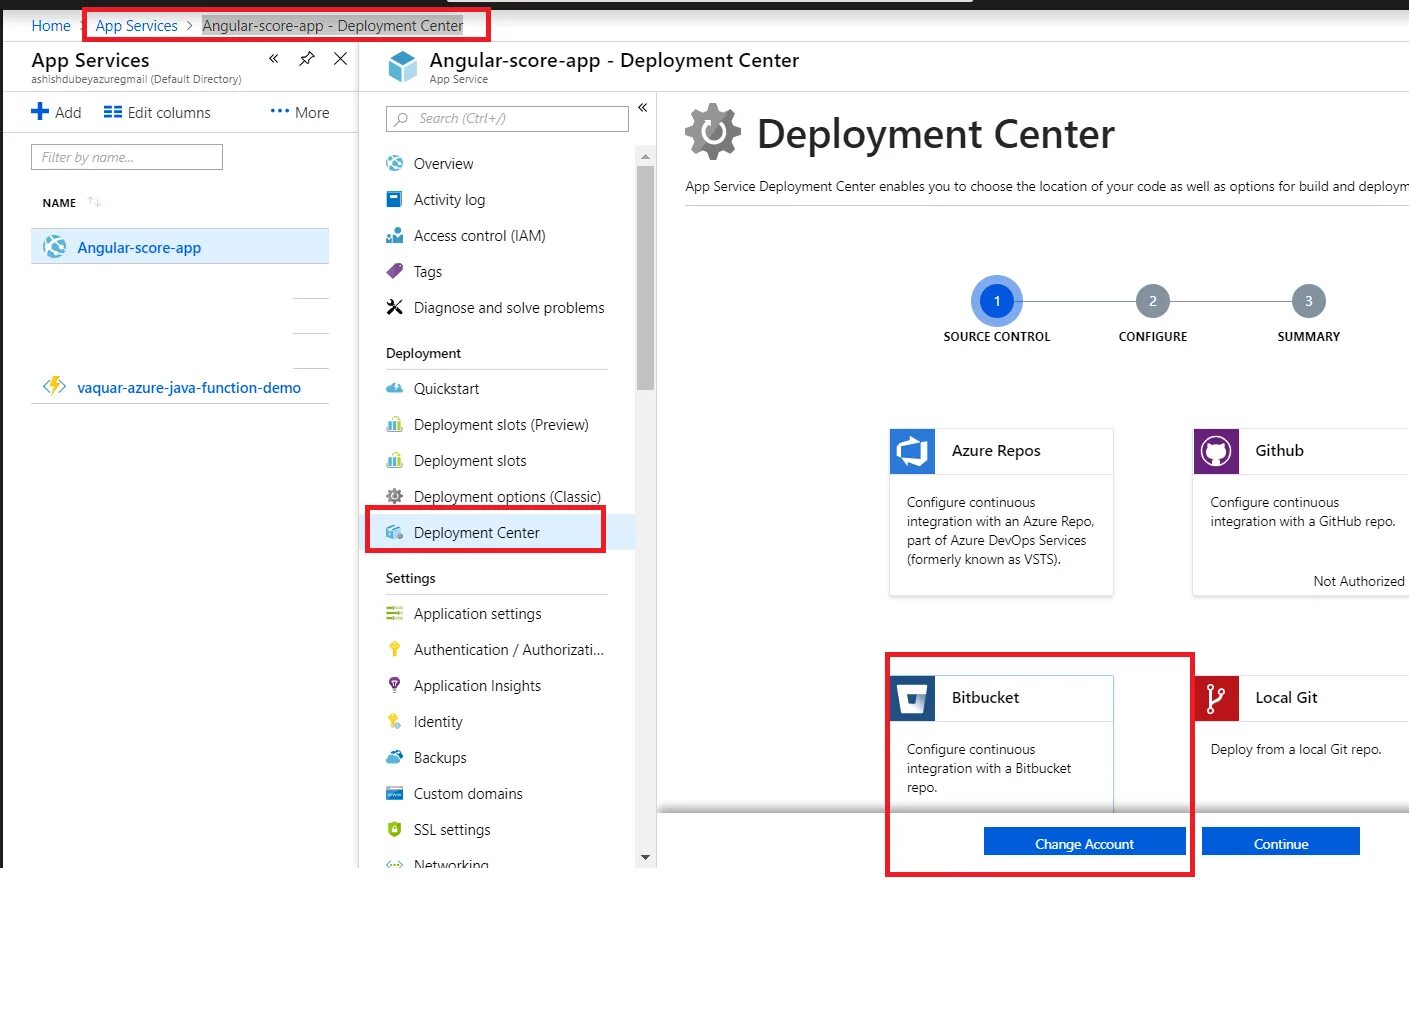Select step 1 Source Control
The height and width of the screenshot is (1017, 1409).
pos(996,301)
